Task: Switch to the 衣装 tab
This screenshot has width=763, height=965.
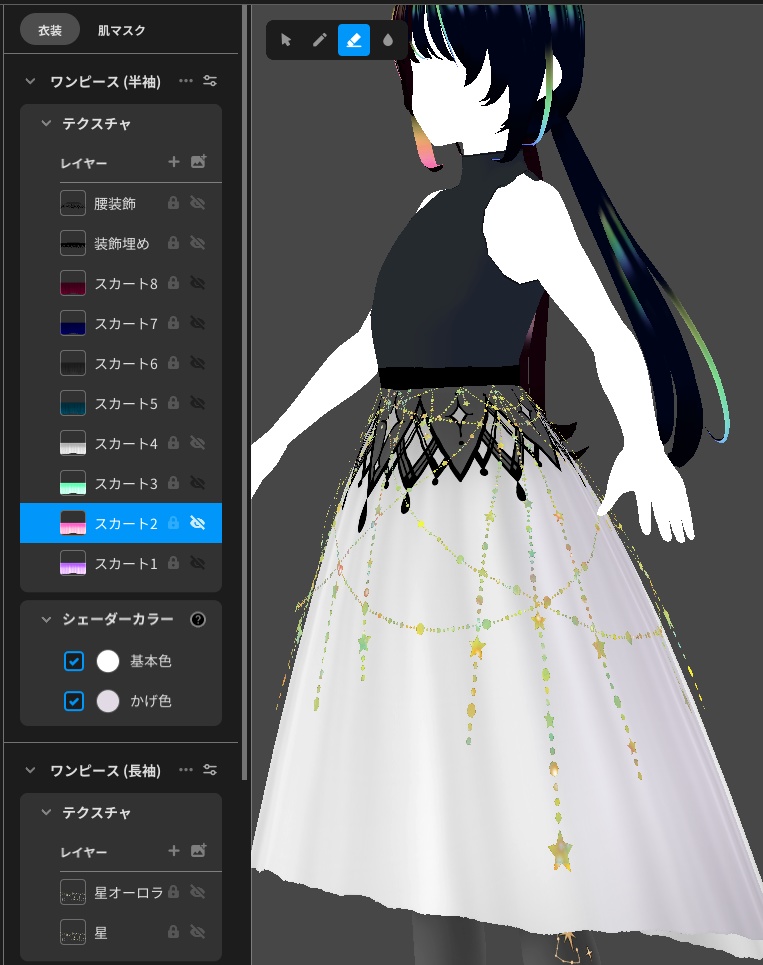Action: (x=50, y=30)
